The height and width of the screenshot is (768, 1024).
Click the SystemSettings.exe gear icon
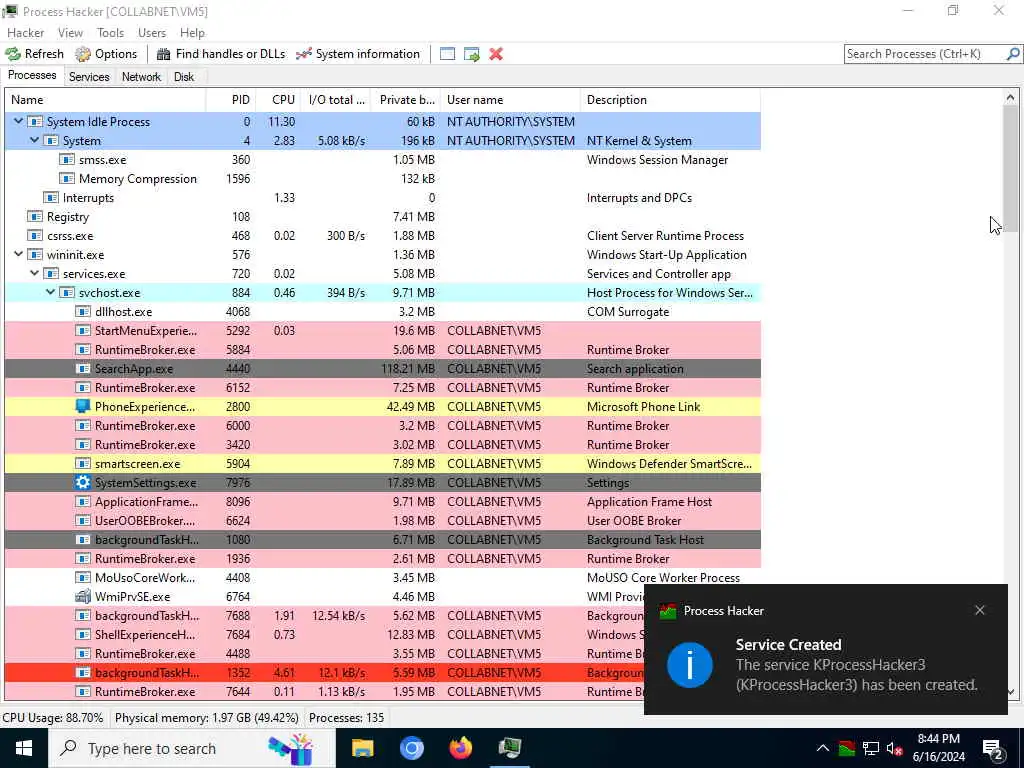coord(82,483)
